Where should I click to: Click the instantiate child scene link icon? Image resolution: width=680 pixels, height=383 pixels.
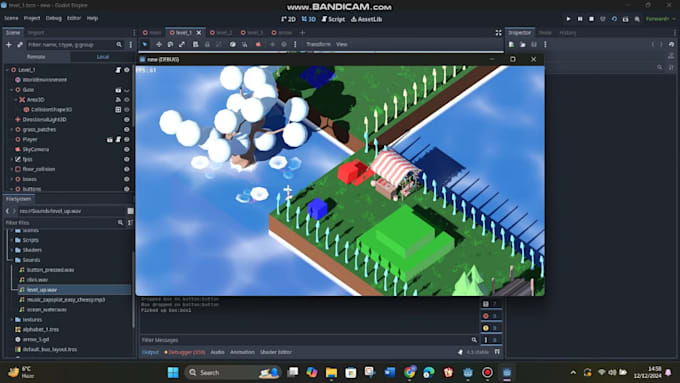click(20, 45)
